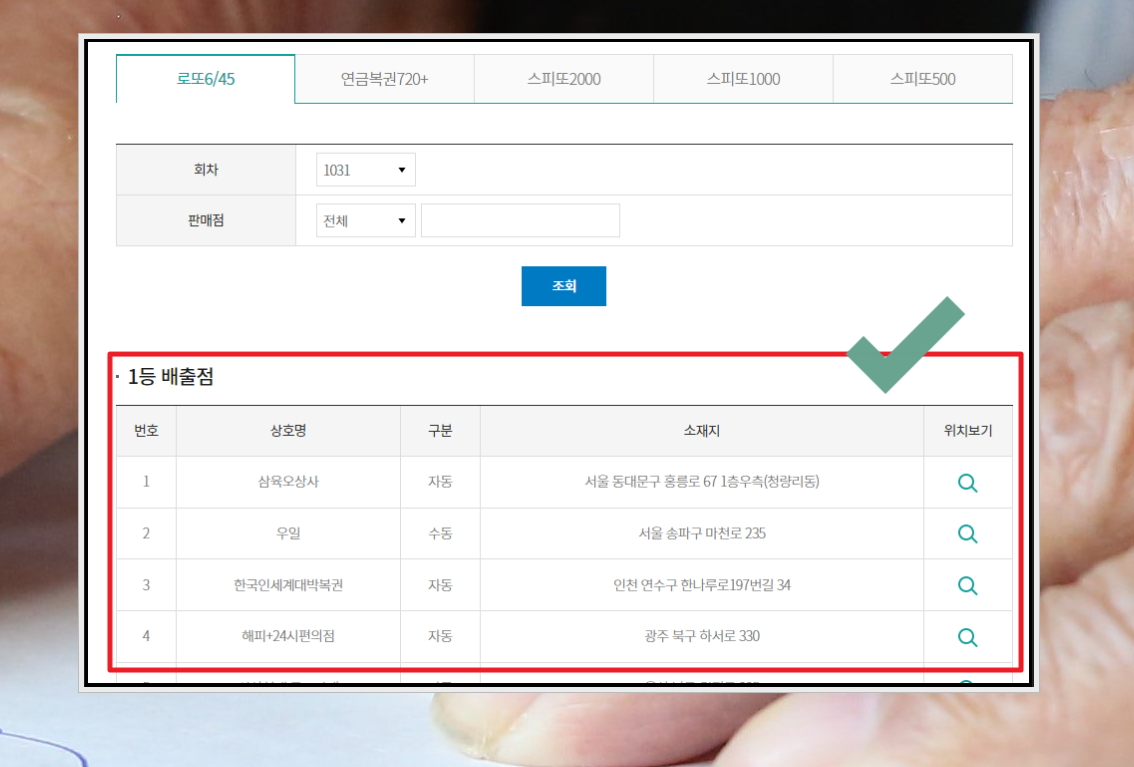Screen dimensions: 1134x767
Task: Show location for 한국인세계대박복권 magnifier icon
Action: [x=967, y=586]
